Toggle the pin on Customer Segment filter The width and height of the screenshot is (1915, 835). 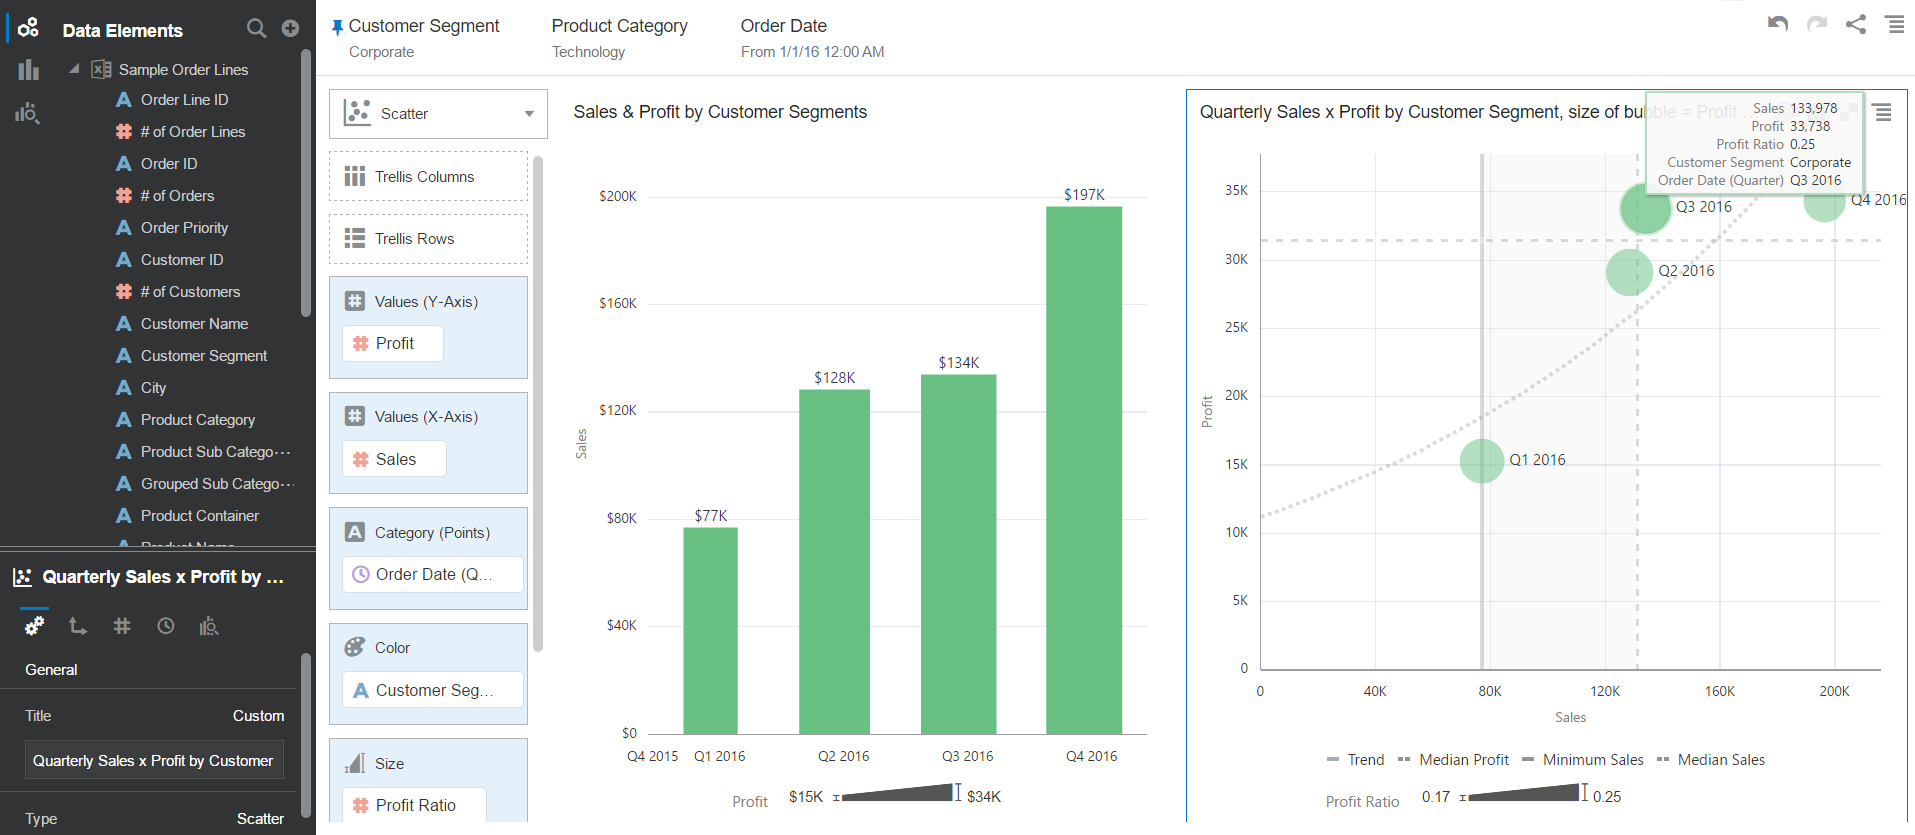click(x=337, y=27)
